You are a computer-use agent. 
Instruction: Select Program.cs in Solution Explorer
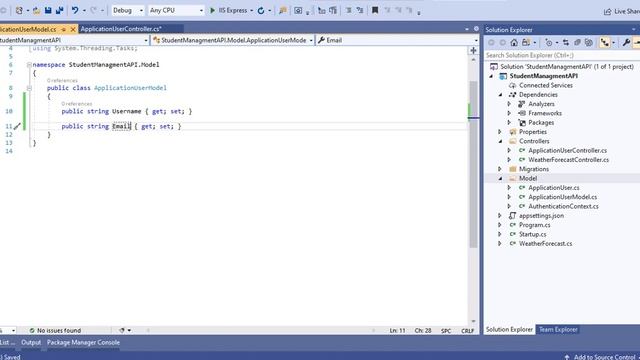click(534, 225)
